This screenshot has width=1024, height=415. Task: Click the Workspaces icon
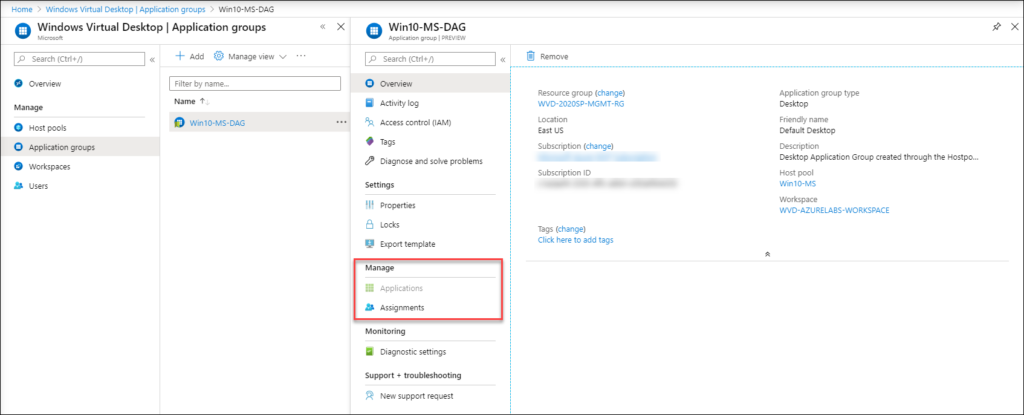pos(18,167)
